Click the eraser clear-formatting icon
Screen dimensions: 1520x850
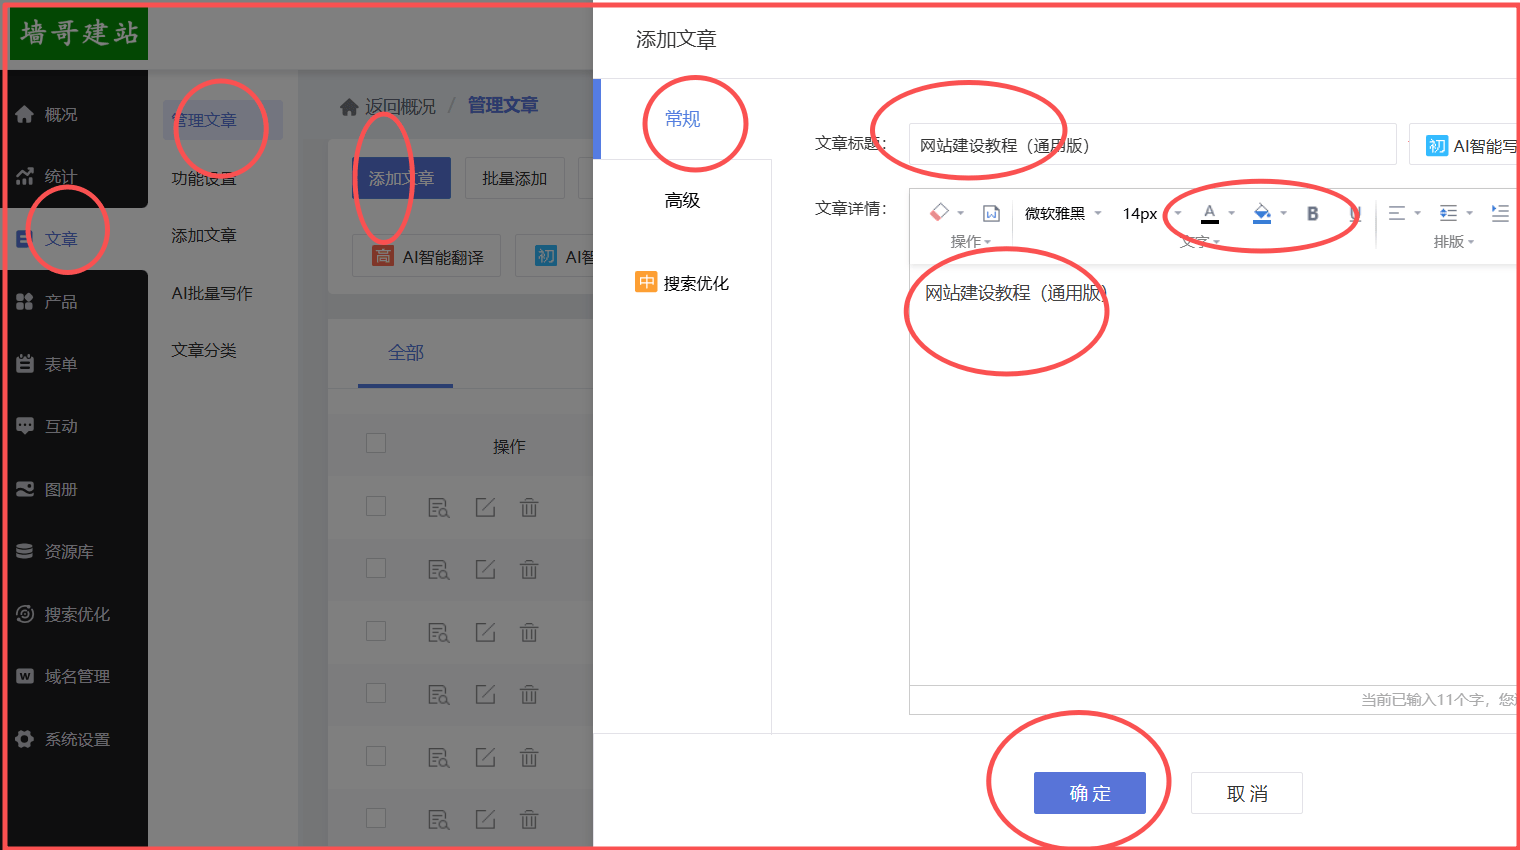coord(939,212)
